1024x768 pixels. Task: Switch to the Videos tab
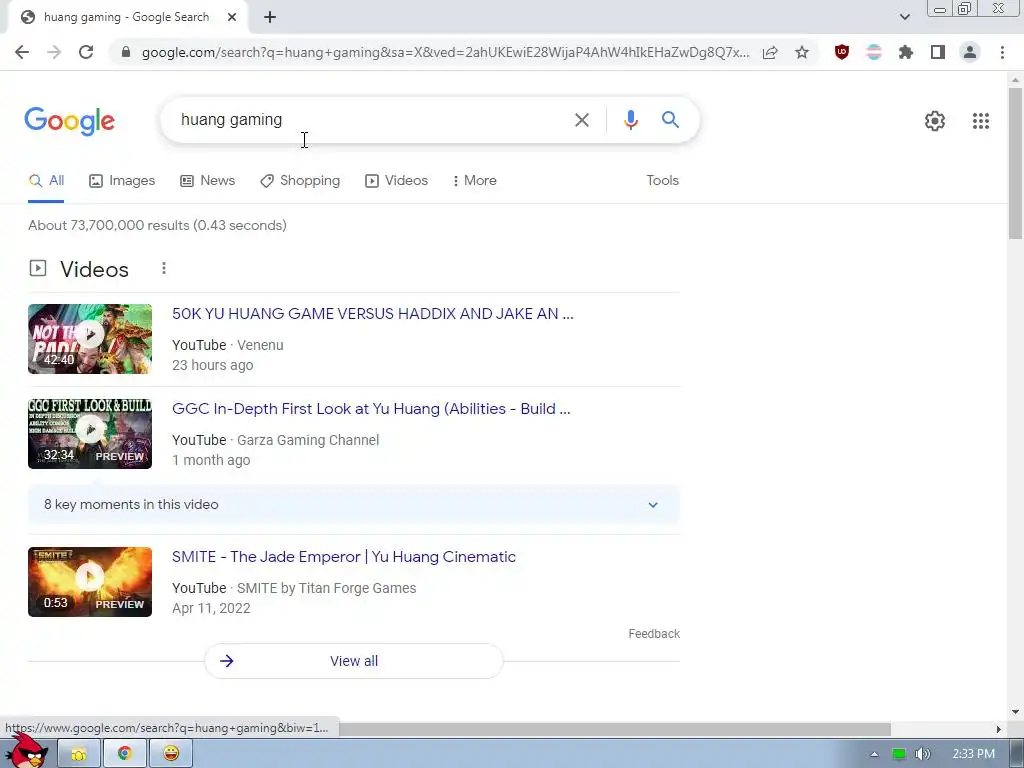pos(396,181)
